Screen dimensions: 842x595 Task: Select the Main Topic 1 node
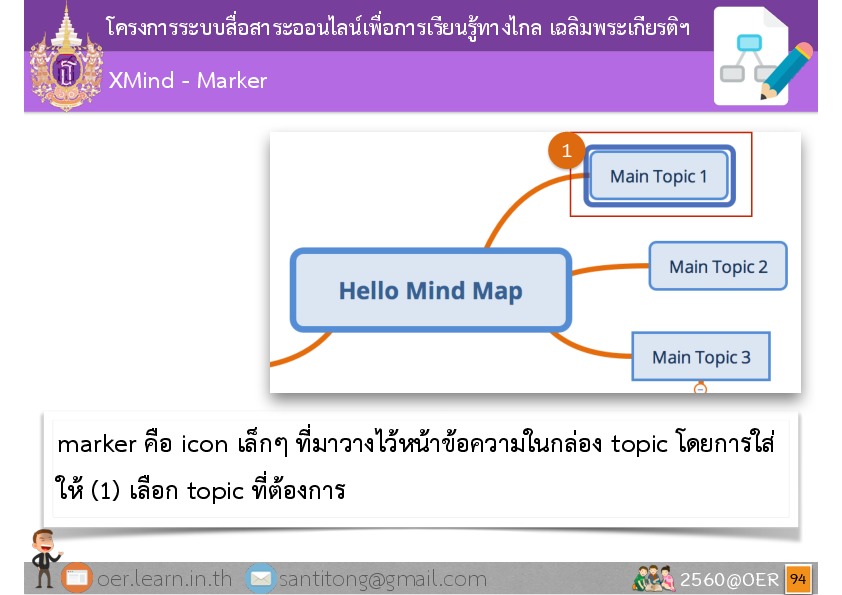(659, 177)
